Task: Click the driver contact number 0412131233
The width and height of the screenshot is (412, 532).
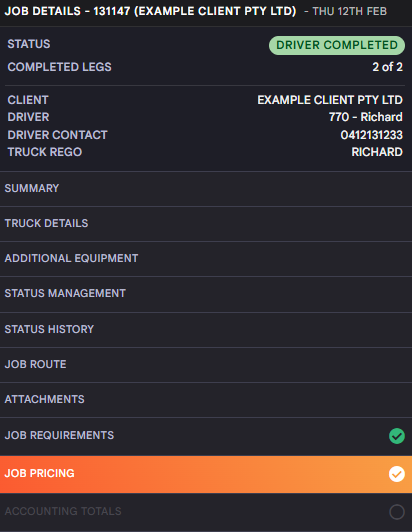Action: pyautogui.click(x=372, y=135)
